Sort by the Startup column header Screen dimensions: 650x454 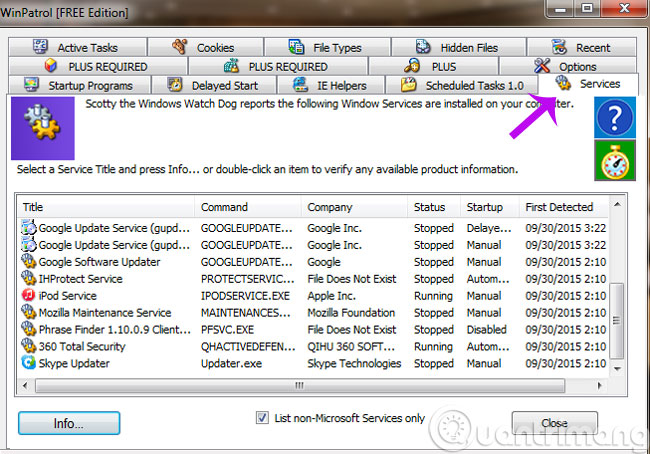[x=490, y=207]
